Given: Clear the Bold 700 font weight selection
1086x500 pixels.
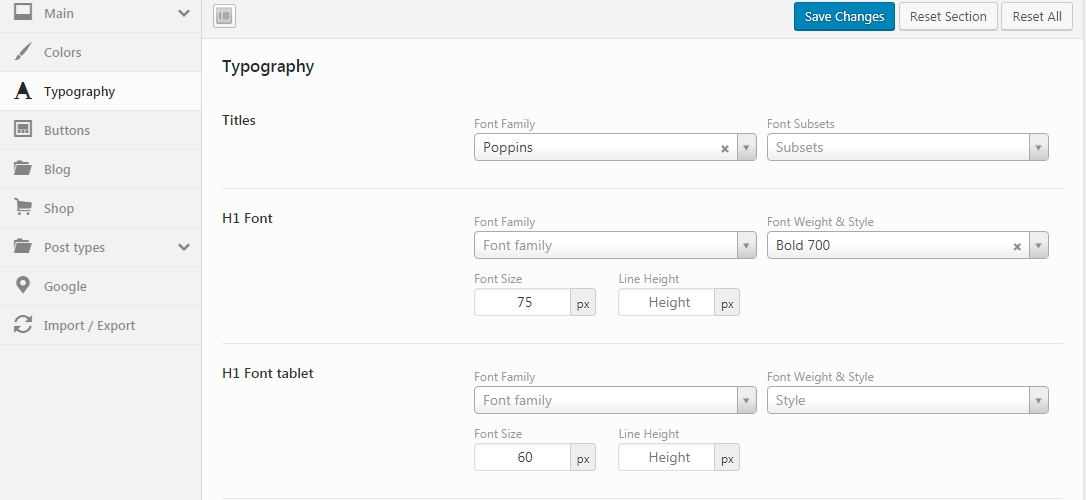Looking at the screenshot, I should pos(1017,246).
